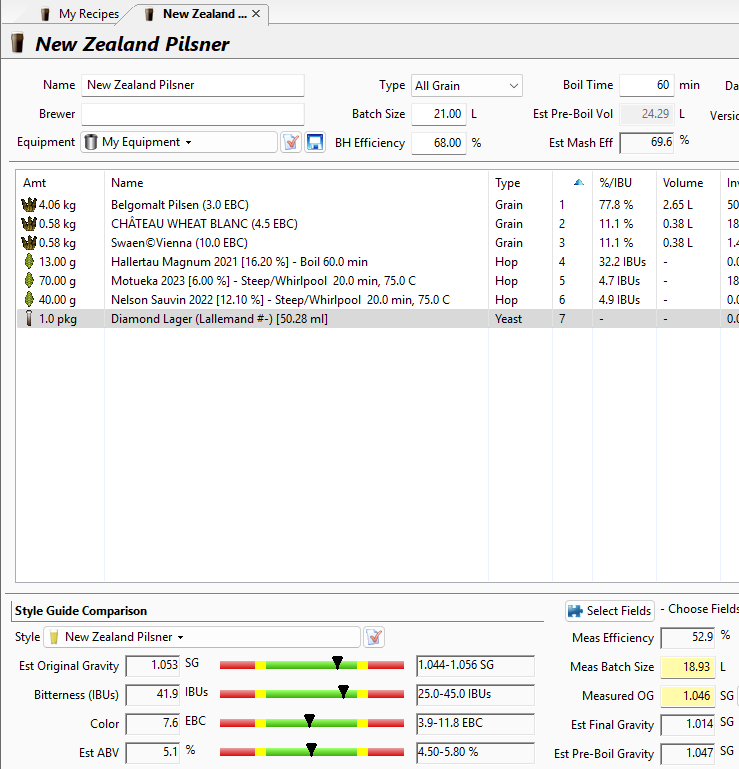Click the Bitterness IBUs range slider
This screenshot has height=769, width=739.
tap(312, 694)
